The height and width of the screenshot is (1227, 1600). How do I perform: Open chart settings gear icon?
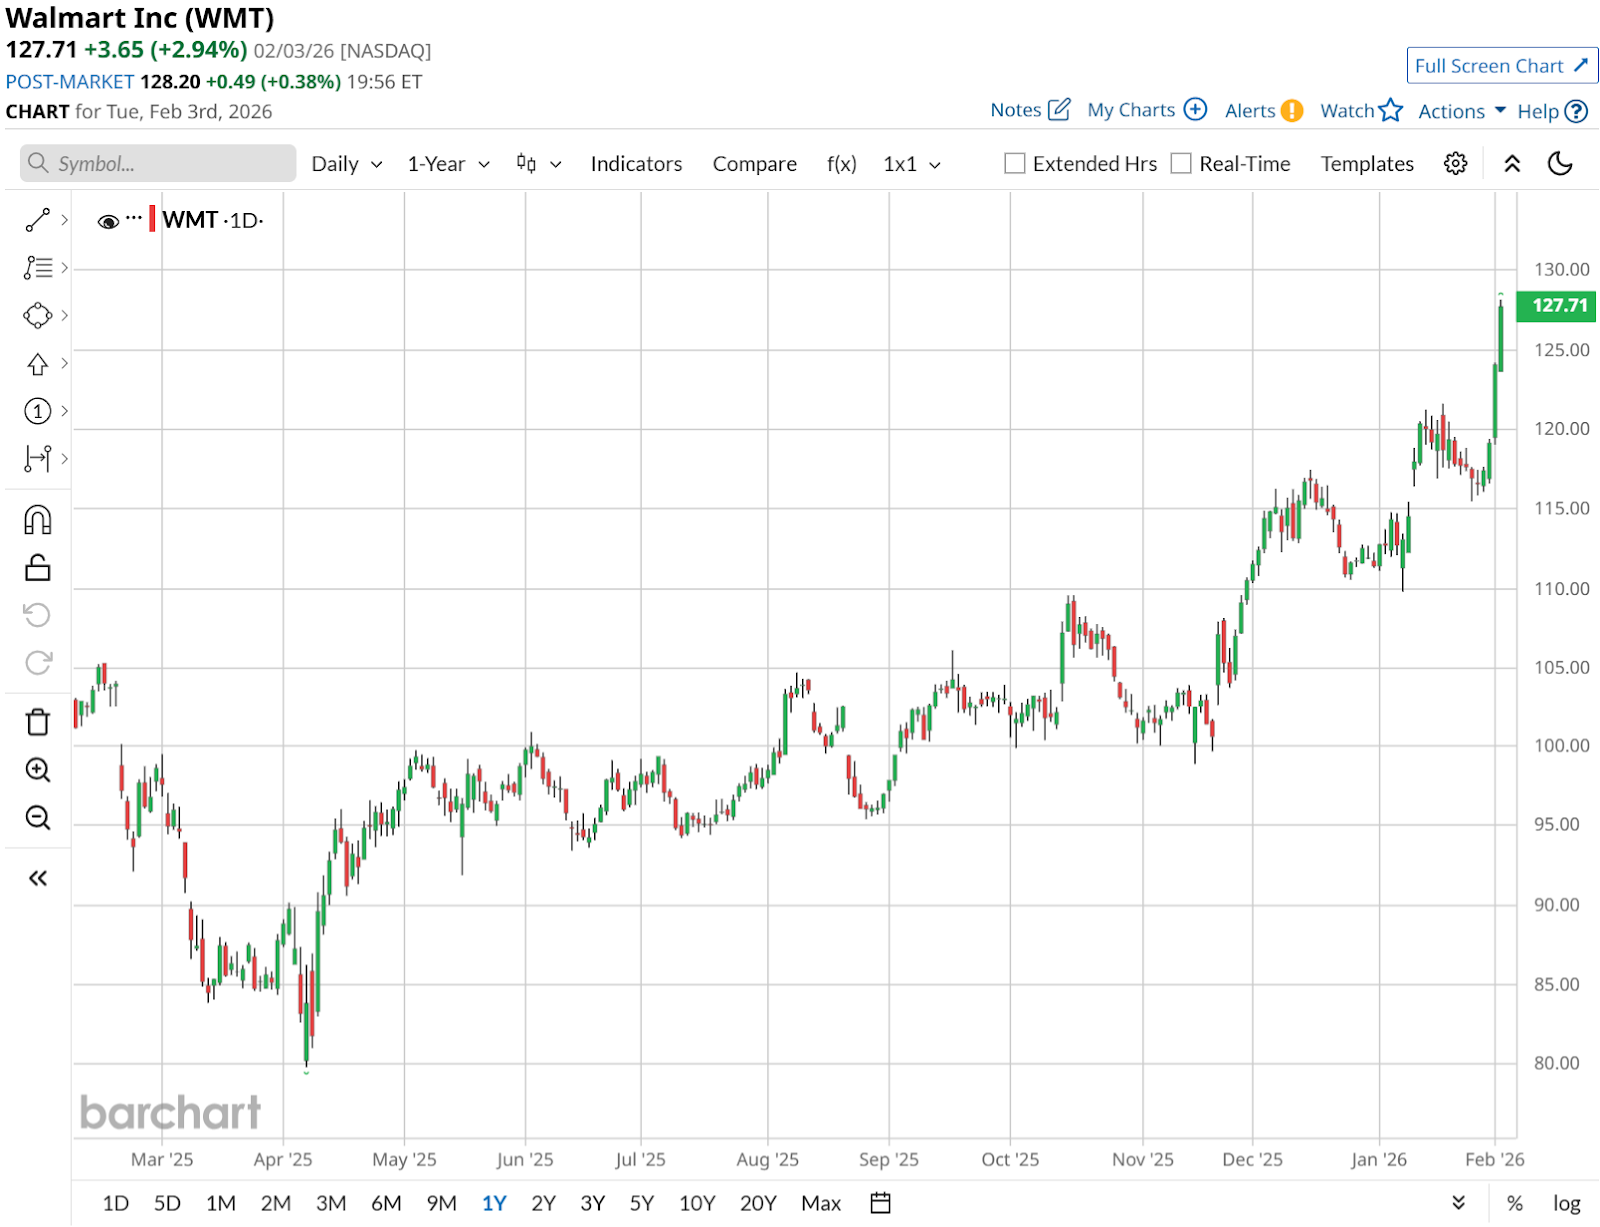pos(1455,164)
